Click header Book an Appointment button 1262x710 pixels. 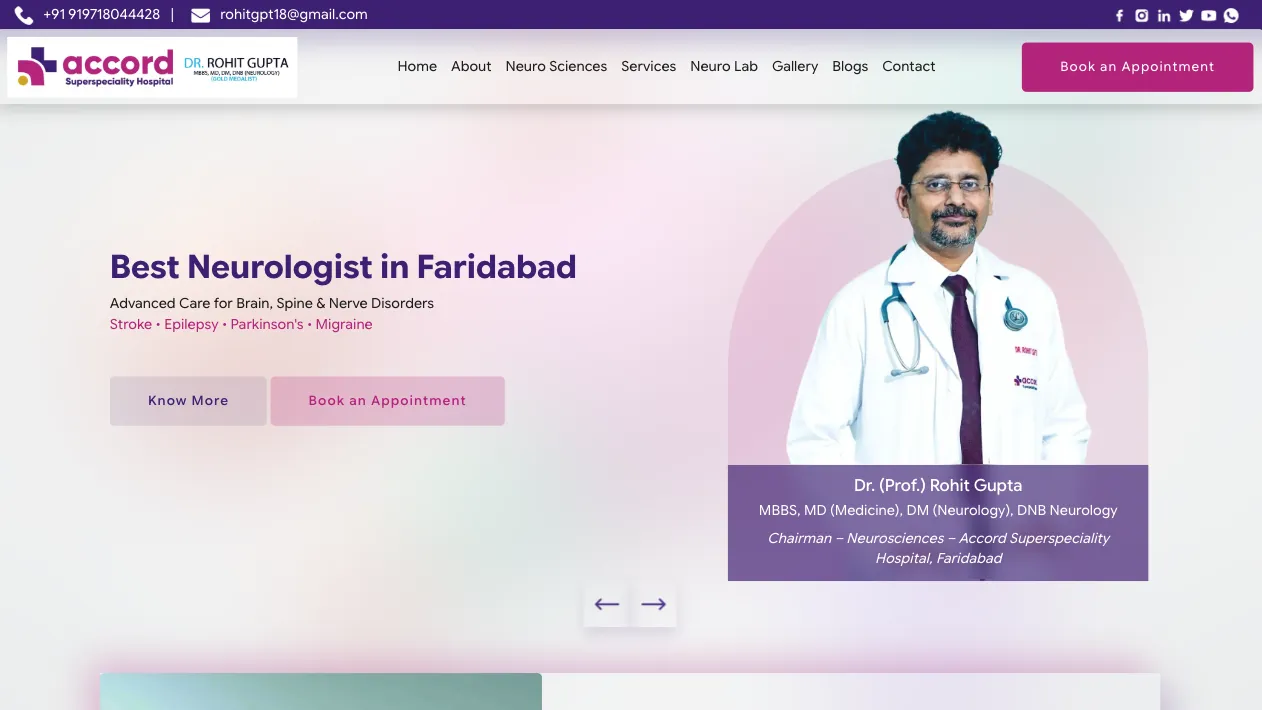tap(1137, 67)
